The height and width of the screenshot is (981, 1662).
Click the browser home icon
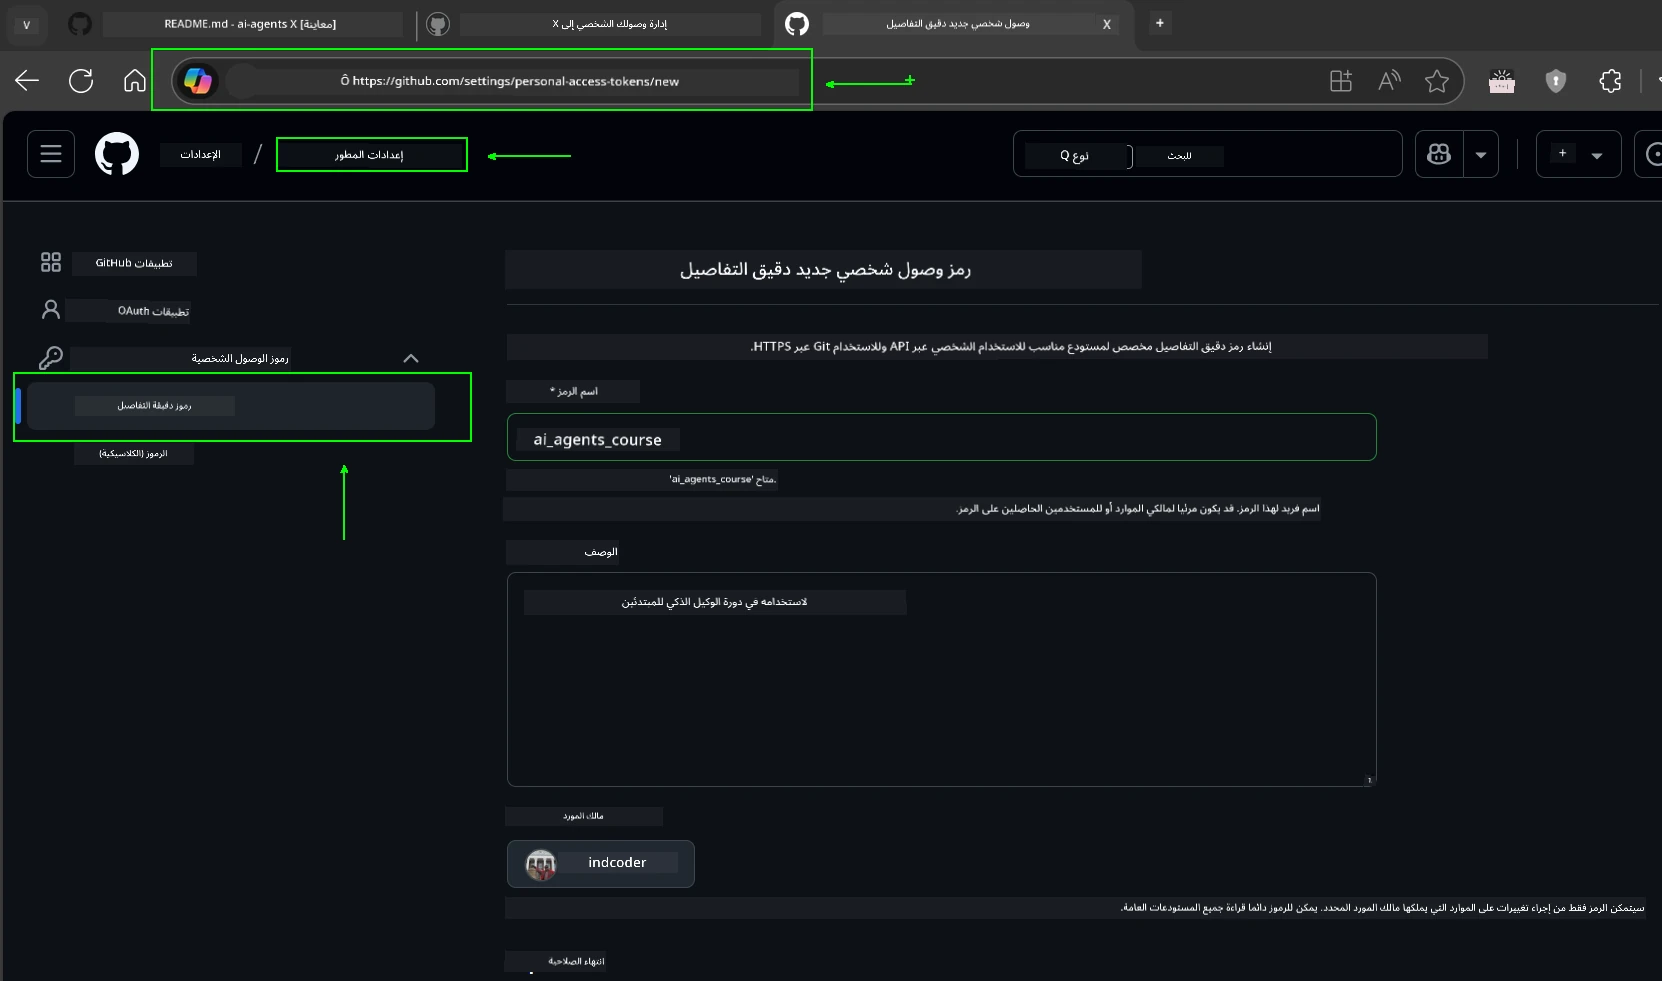point(133,81)
